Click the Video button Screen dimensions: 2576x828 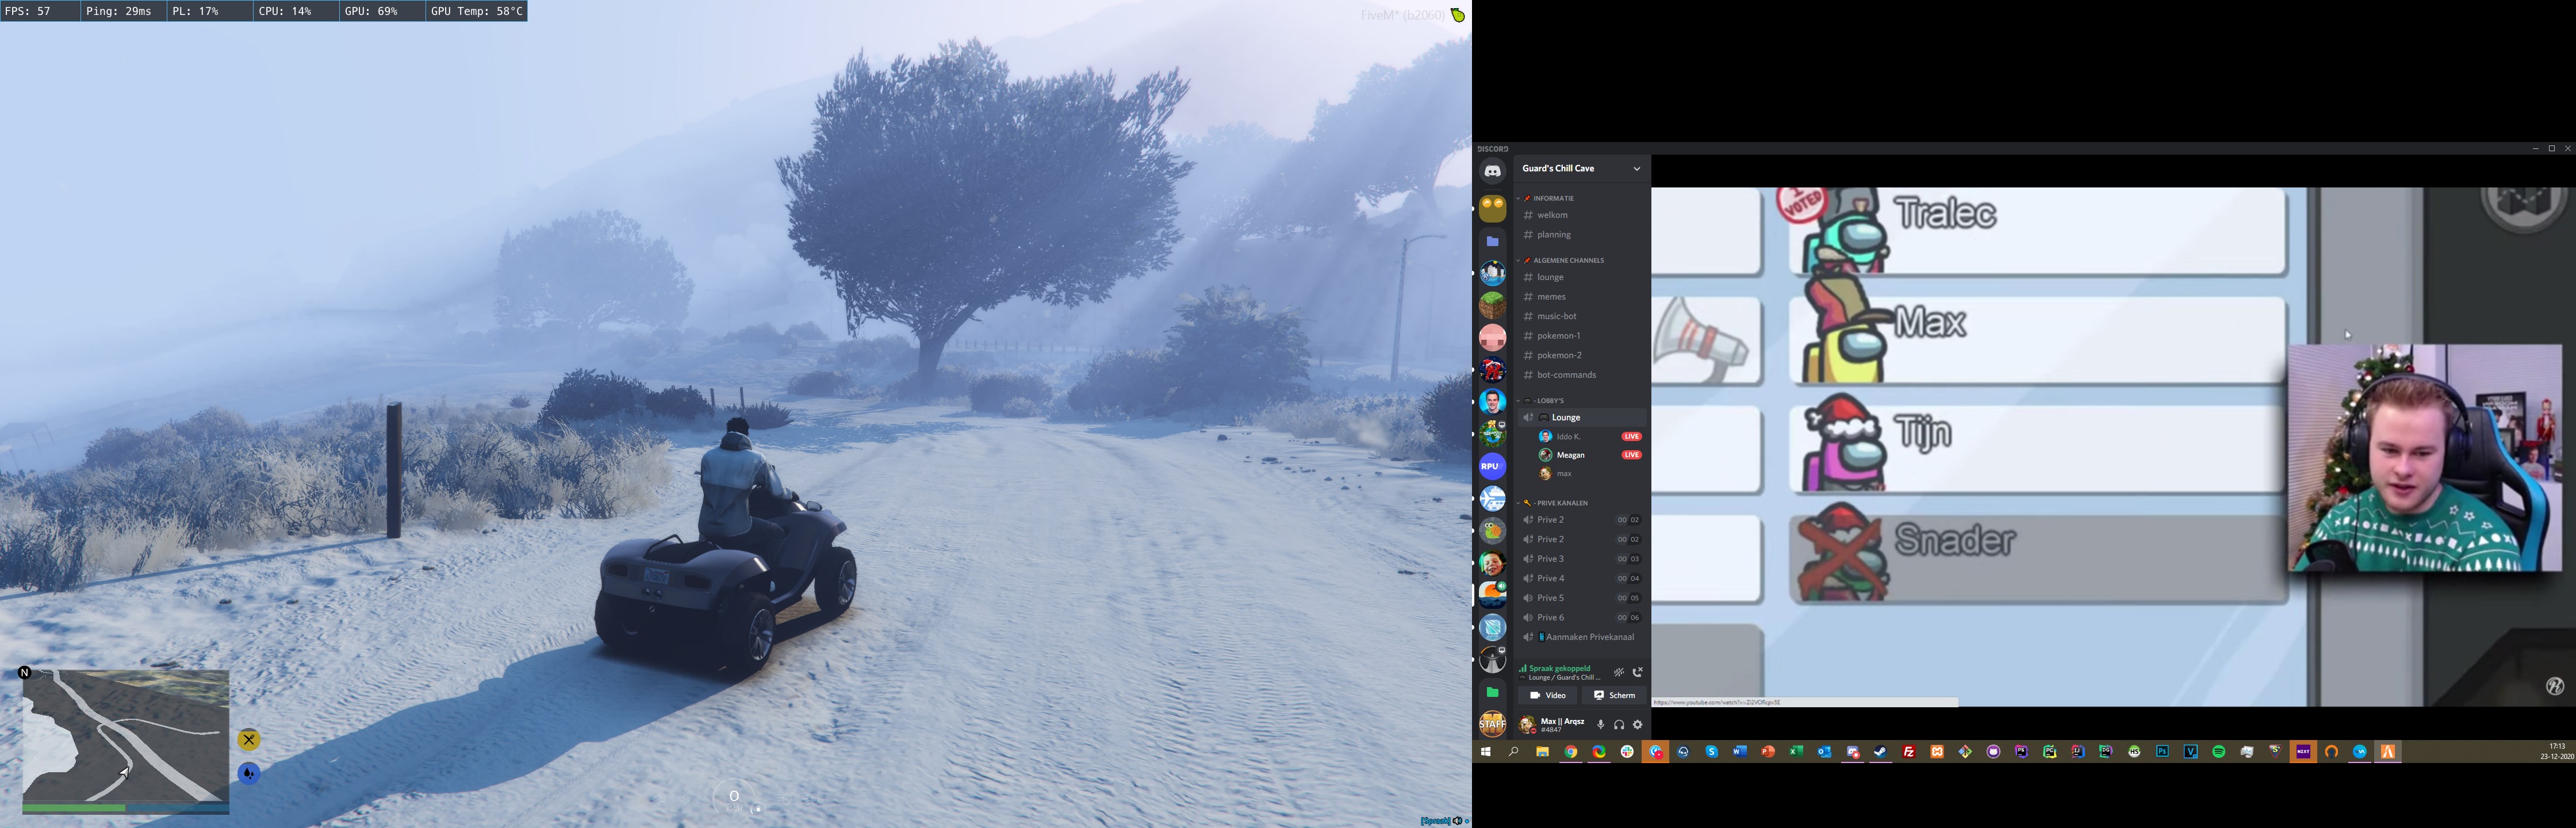[1547, 695]
